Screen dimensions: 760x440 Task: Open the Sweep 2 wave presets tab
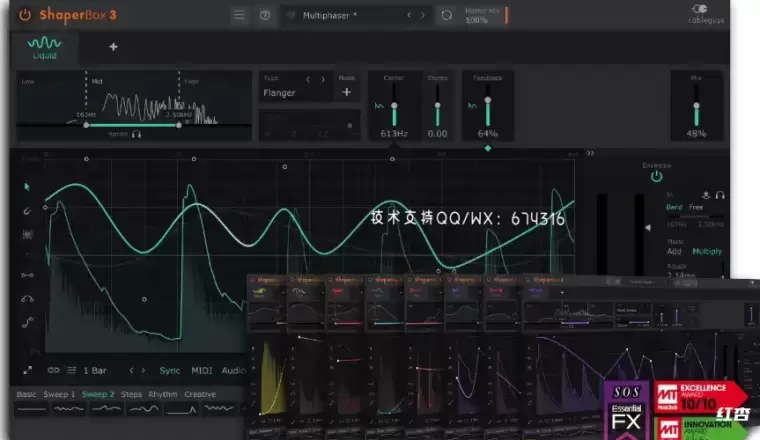tap(98, 394)
